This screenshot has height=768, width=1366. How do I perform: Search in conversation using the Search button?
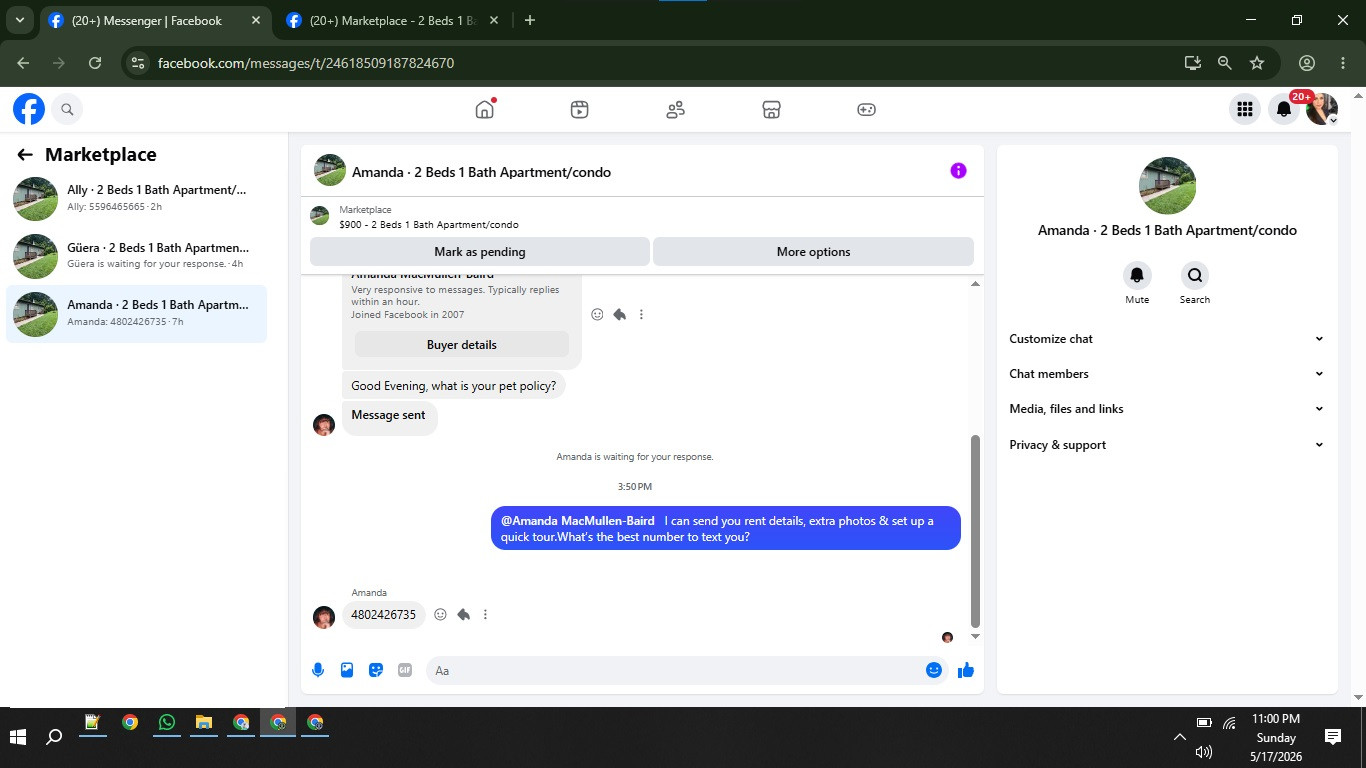tap(1195, 275)
